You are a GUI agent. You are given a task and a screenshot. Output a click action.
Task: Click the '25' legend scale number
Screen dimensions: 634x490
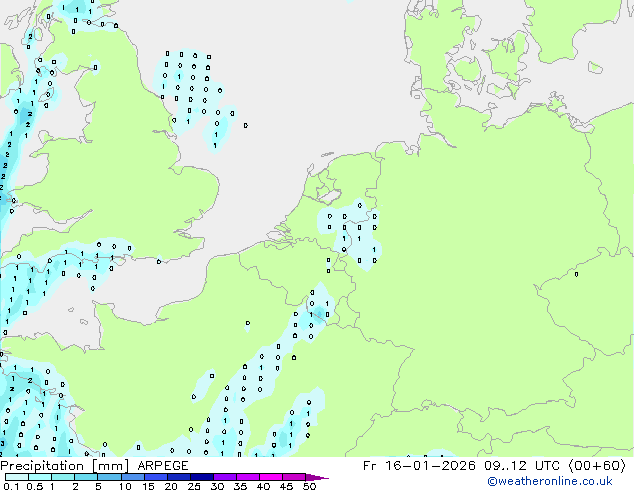coord(194,486)
